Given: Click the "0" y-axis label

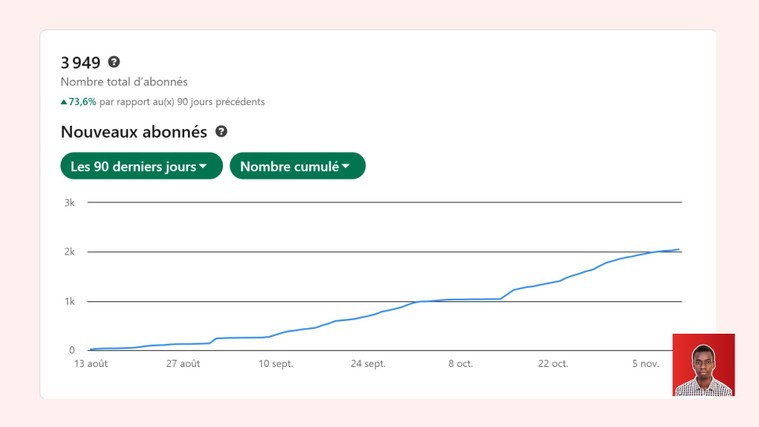Looking at the screenshot, I should coord(72,350).
